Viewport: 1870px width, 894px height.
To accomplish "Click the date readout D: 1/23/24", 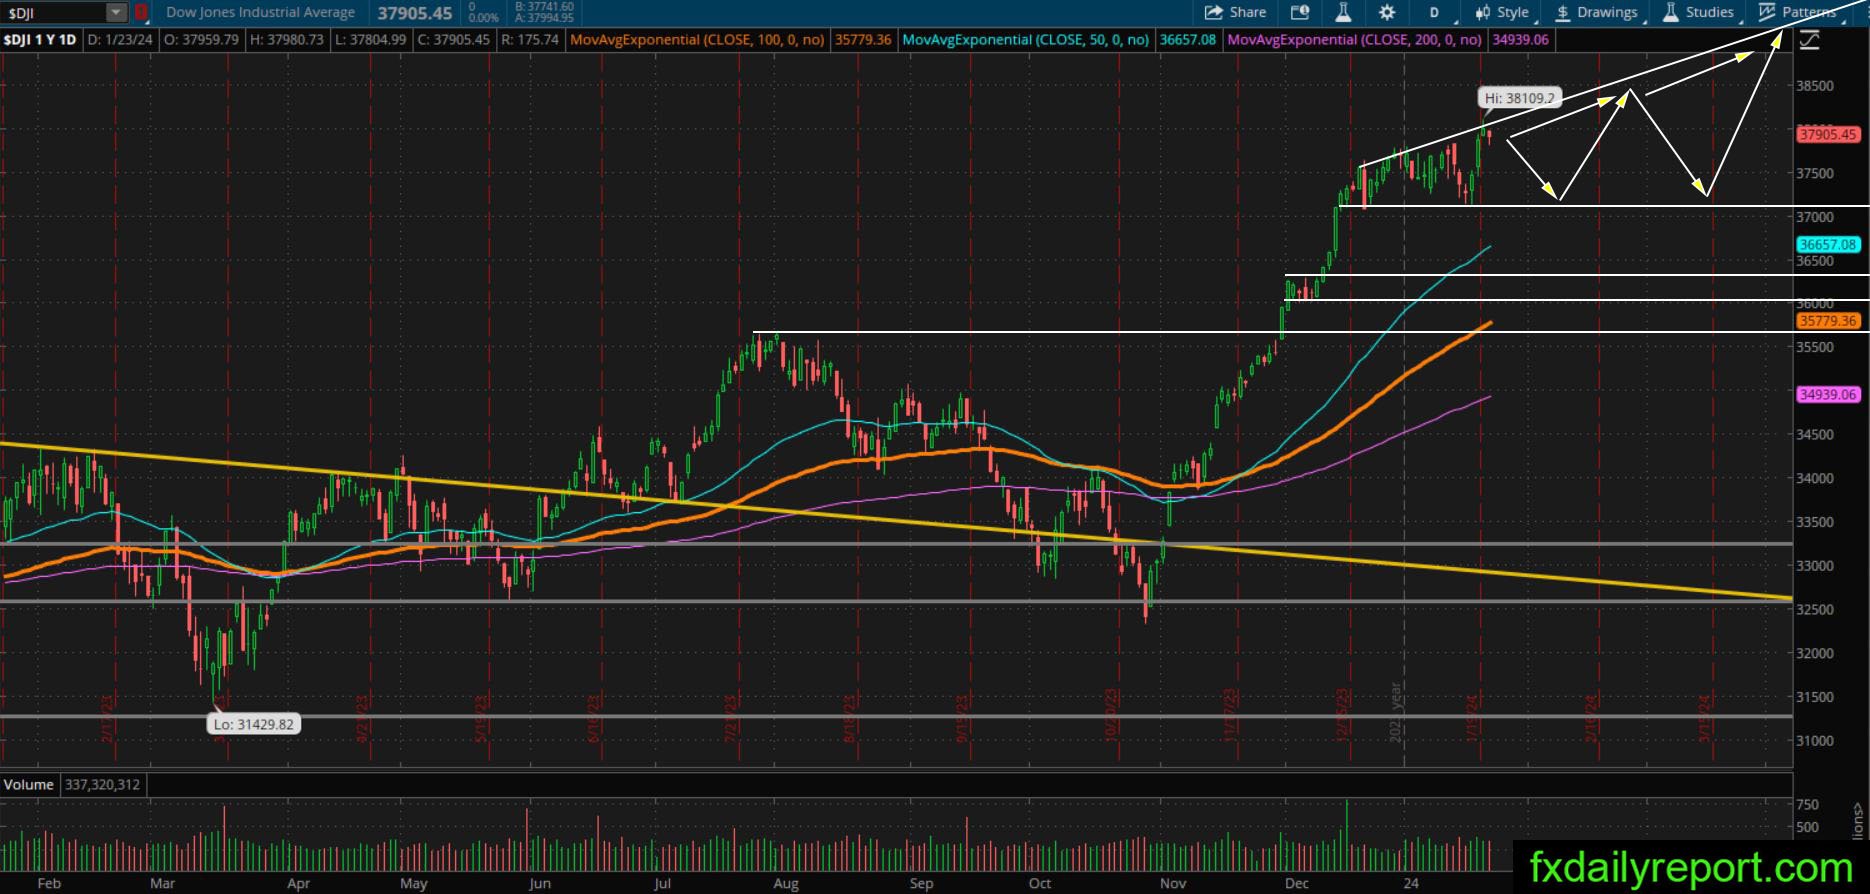I will 120,40.
